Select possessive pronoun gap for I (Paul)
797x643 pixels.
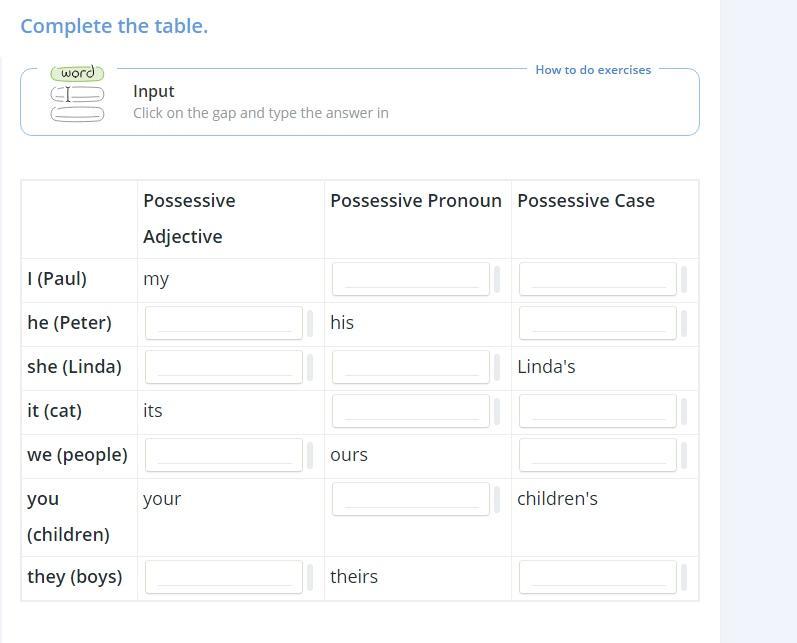pos(411,279)
